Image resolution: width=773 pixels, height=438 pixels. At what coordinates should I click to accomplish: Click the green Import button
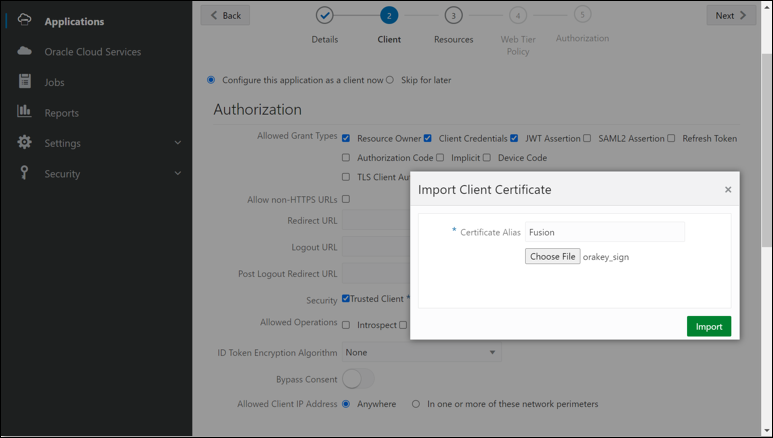pos(709,327)
